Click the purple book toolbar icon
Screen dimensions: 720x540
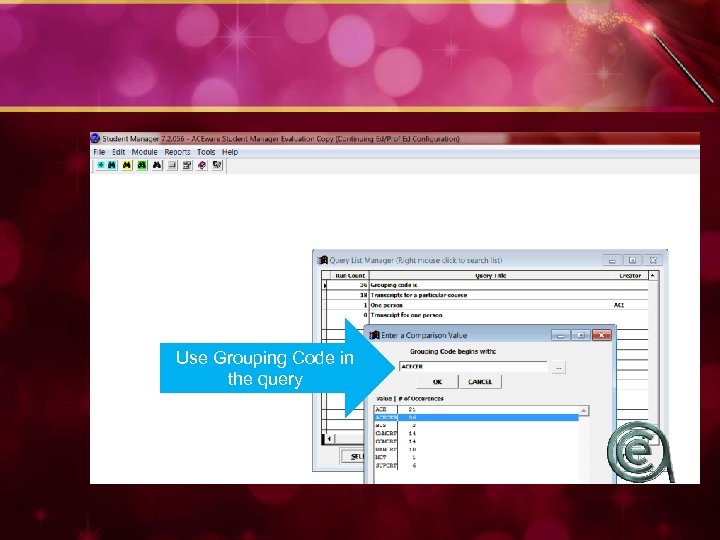pos(202,165)
